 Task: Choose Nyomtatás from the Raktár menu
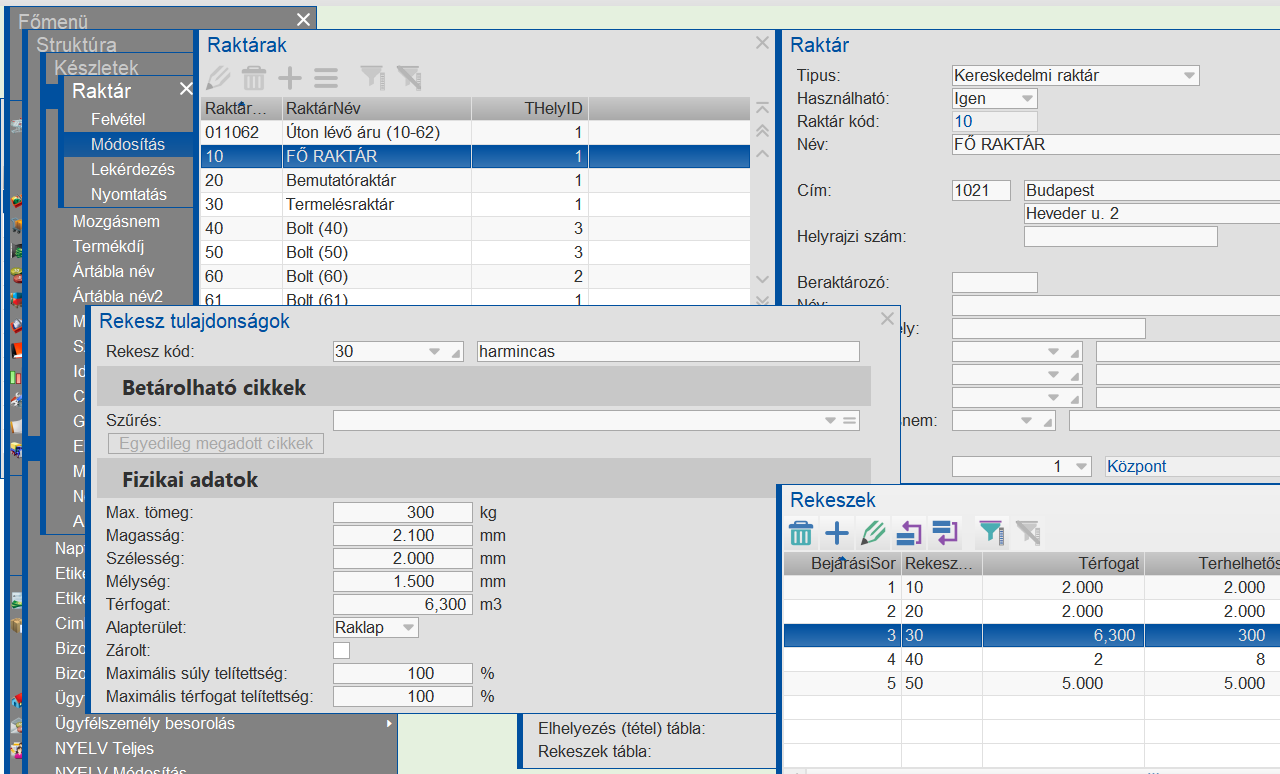tap(128, 194)
